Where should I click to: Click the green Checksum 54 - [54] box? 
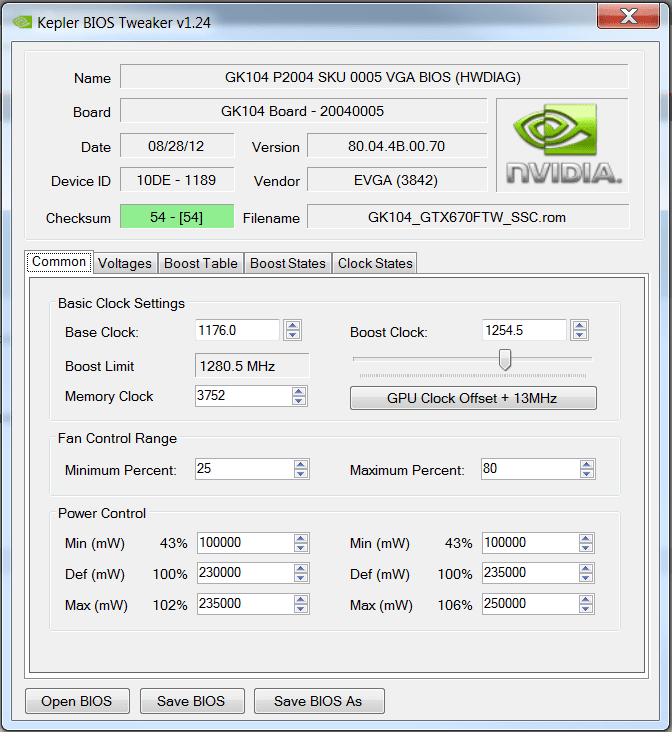(x=177, y=217)
